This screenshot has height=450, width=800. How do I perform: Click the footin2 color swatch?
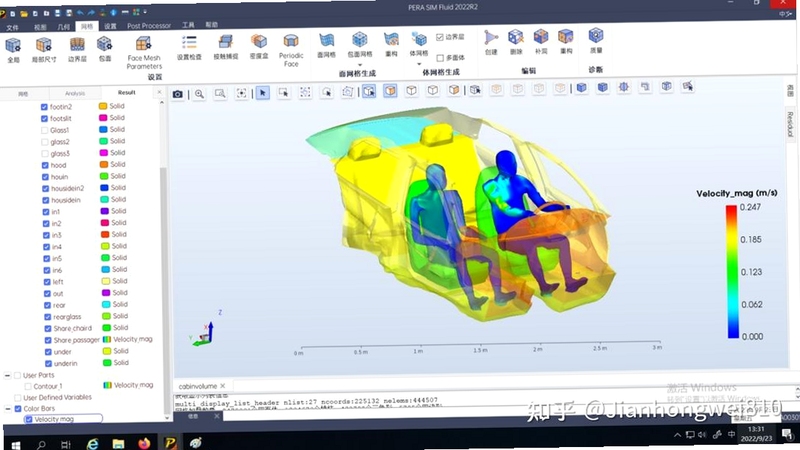tap(103, 106)
